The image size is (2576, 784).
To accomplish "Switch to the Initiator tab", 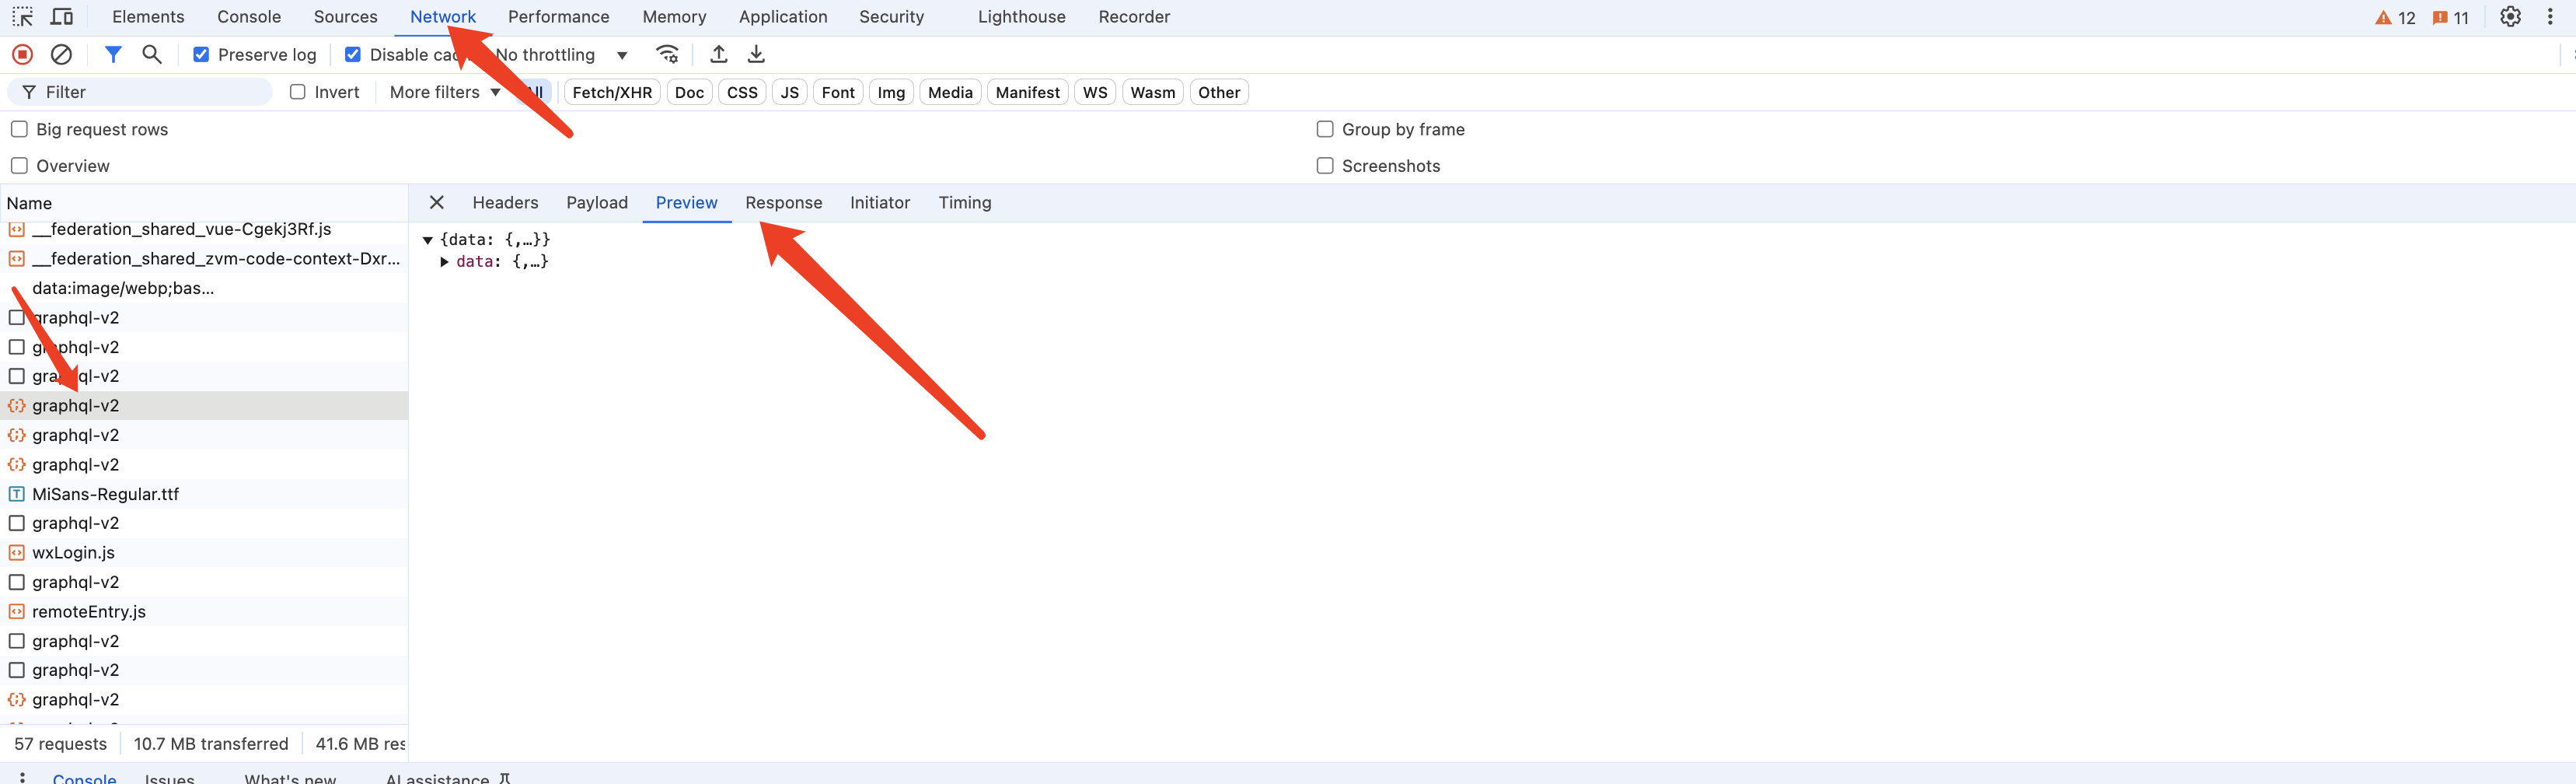I will [x=880, y=203].
